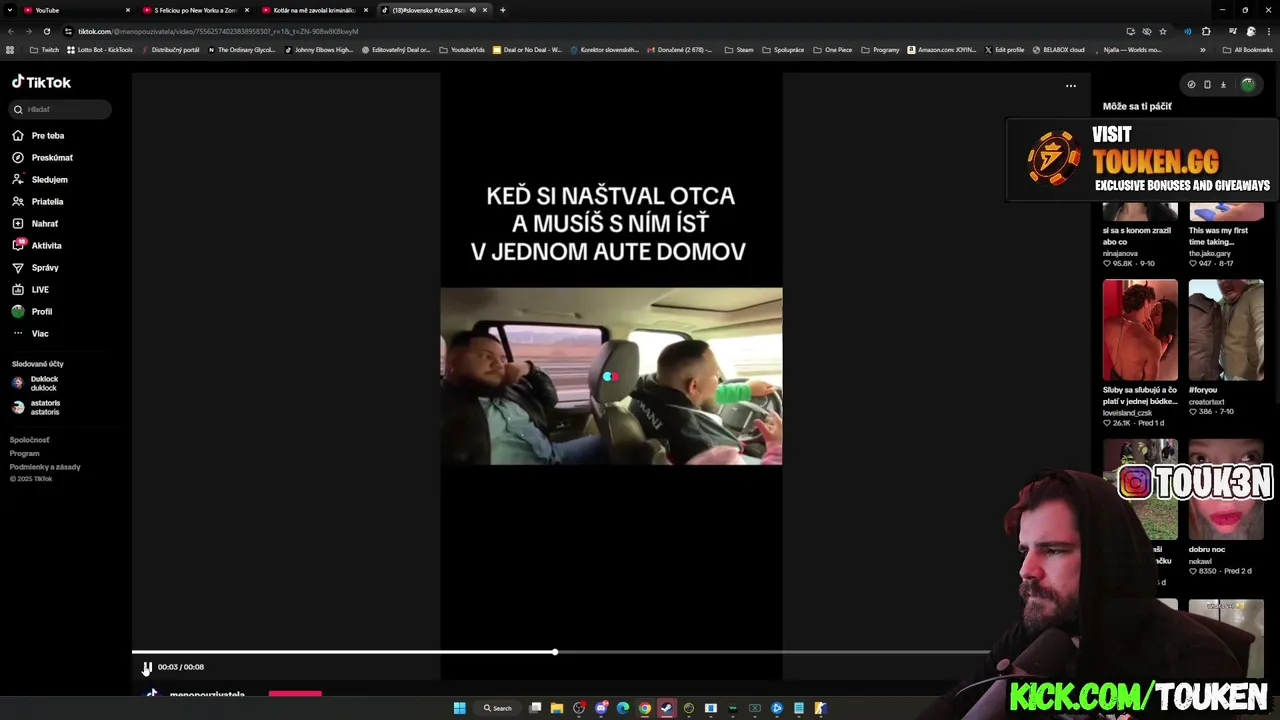Screen dimensions: 1280x720
Task: Mute the TikTok tab audio icon
Action: [472, 10]
